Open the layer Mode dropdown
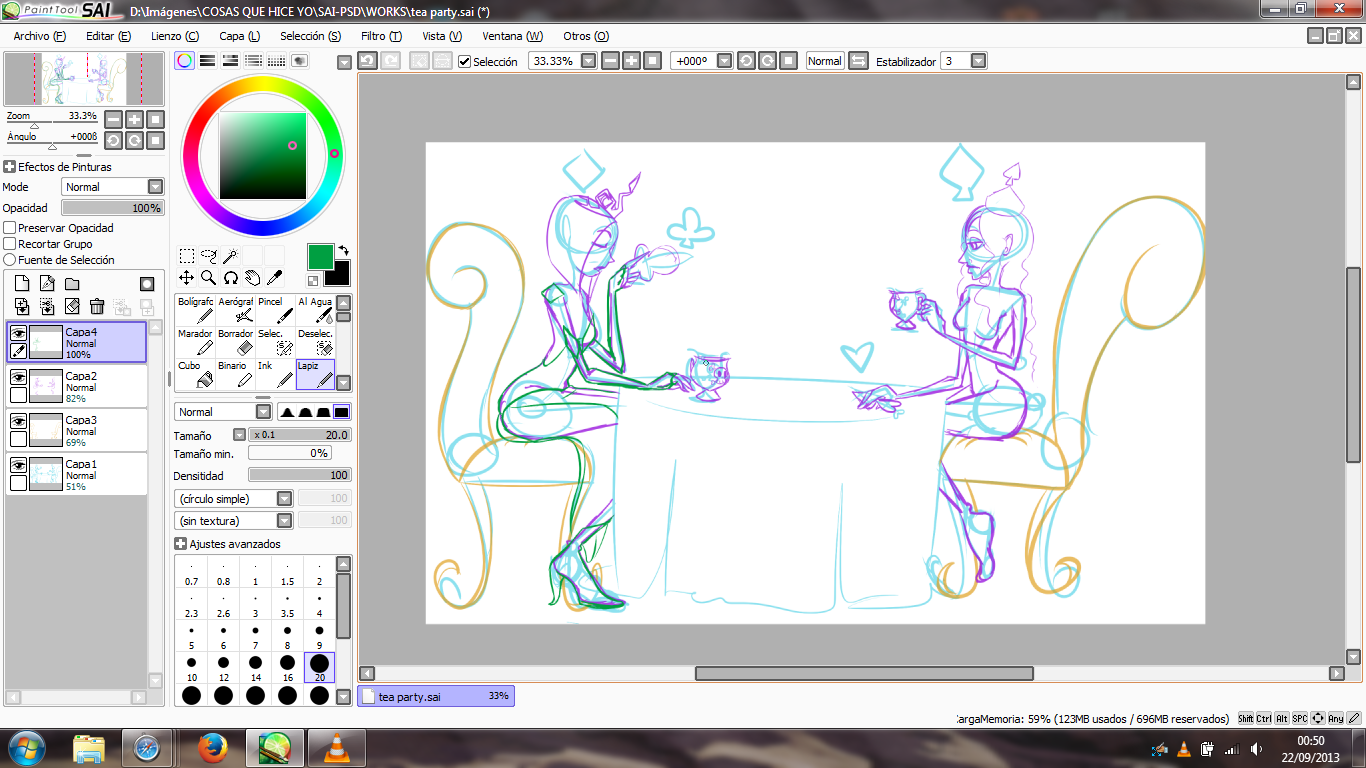The height and width of the screenshot is (768, 1366). tap(112, 187)
